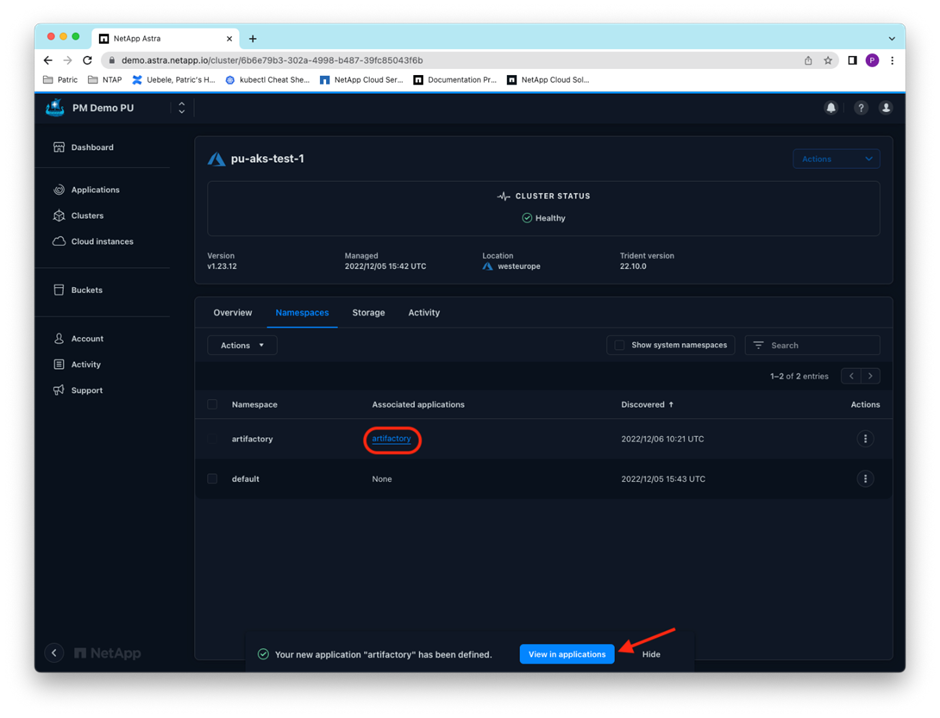Bookmark this page with the star icon
This screenshot has width=940, height=718.
[828, 61]
